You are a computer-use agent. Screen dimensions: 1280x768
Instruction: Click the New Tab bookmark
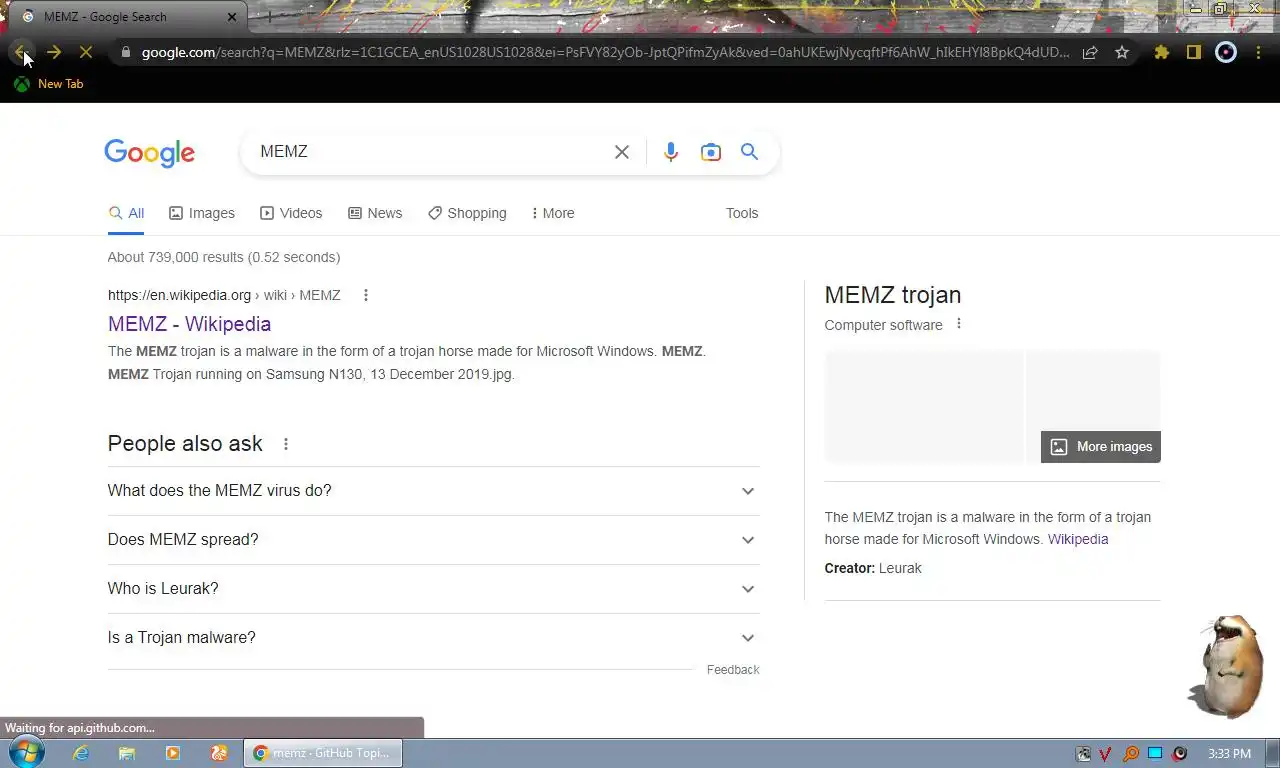click(48, 84)
